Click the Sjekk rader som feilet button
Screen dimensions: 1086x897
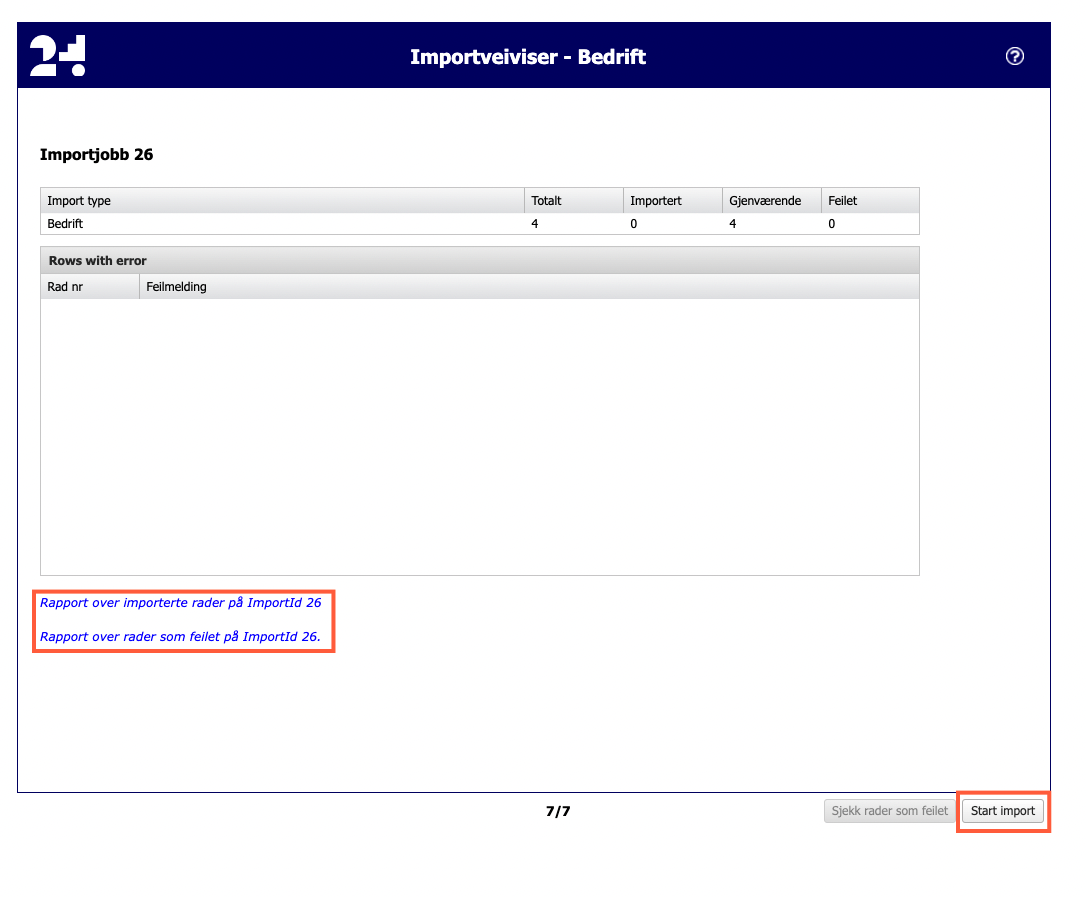[889, 811]
